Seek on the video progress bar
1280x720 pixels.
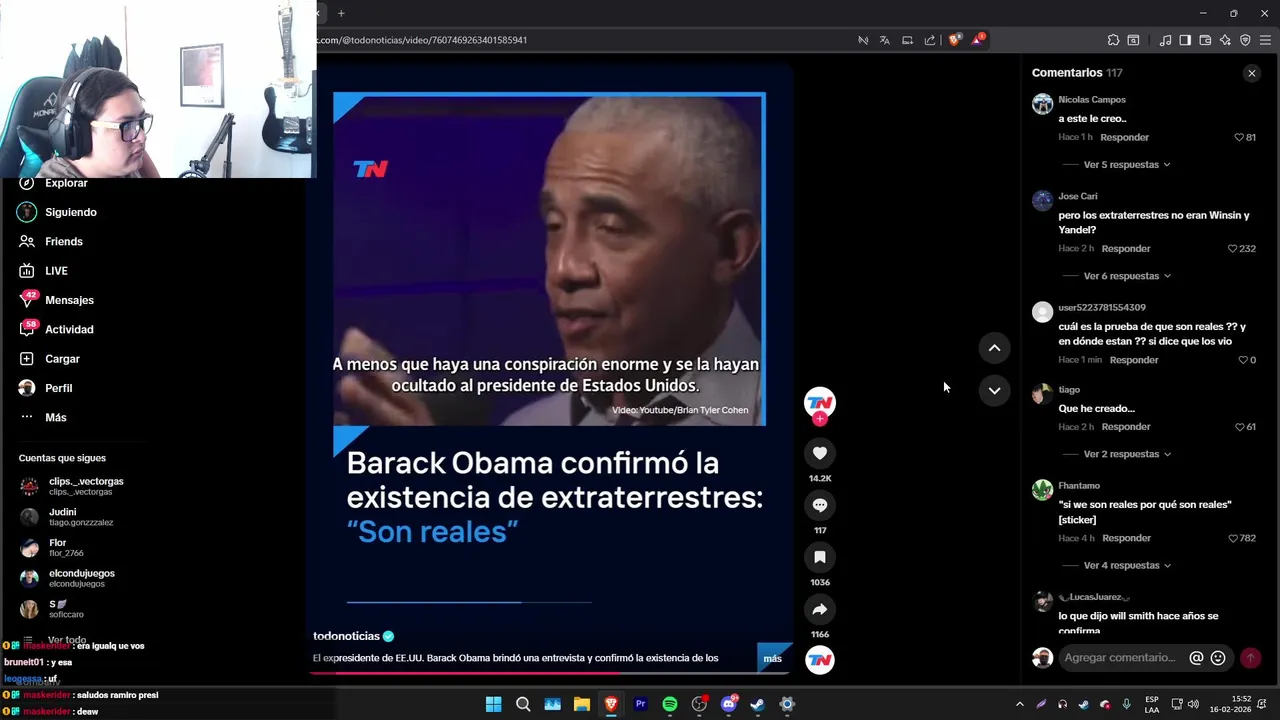pos(549,672)
